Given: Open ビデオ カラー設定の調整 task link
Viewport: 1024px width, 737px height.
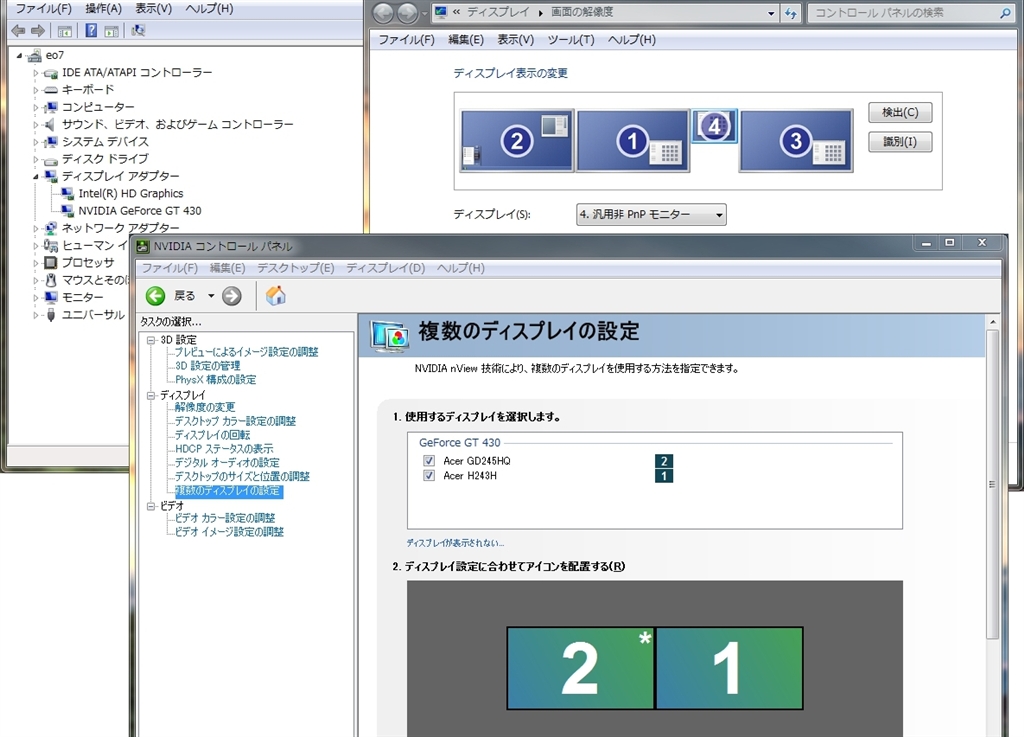Looking at the screenshot, I should point(225,518).
